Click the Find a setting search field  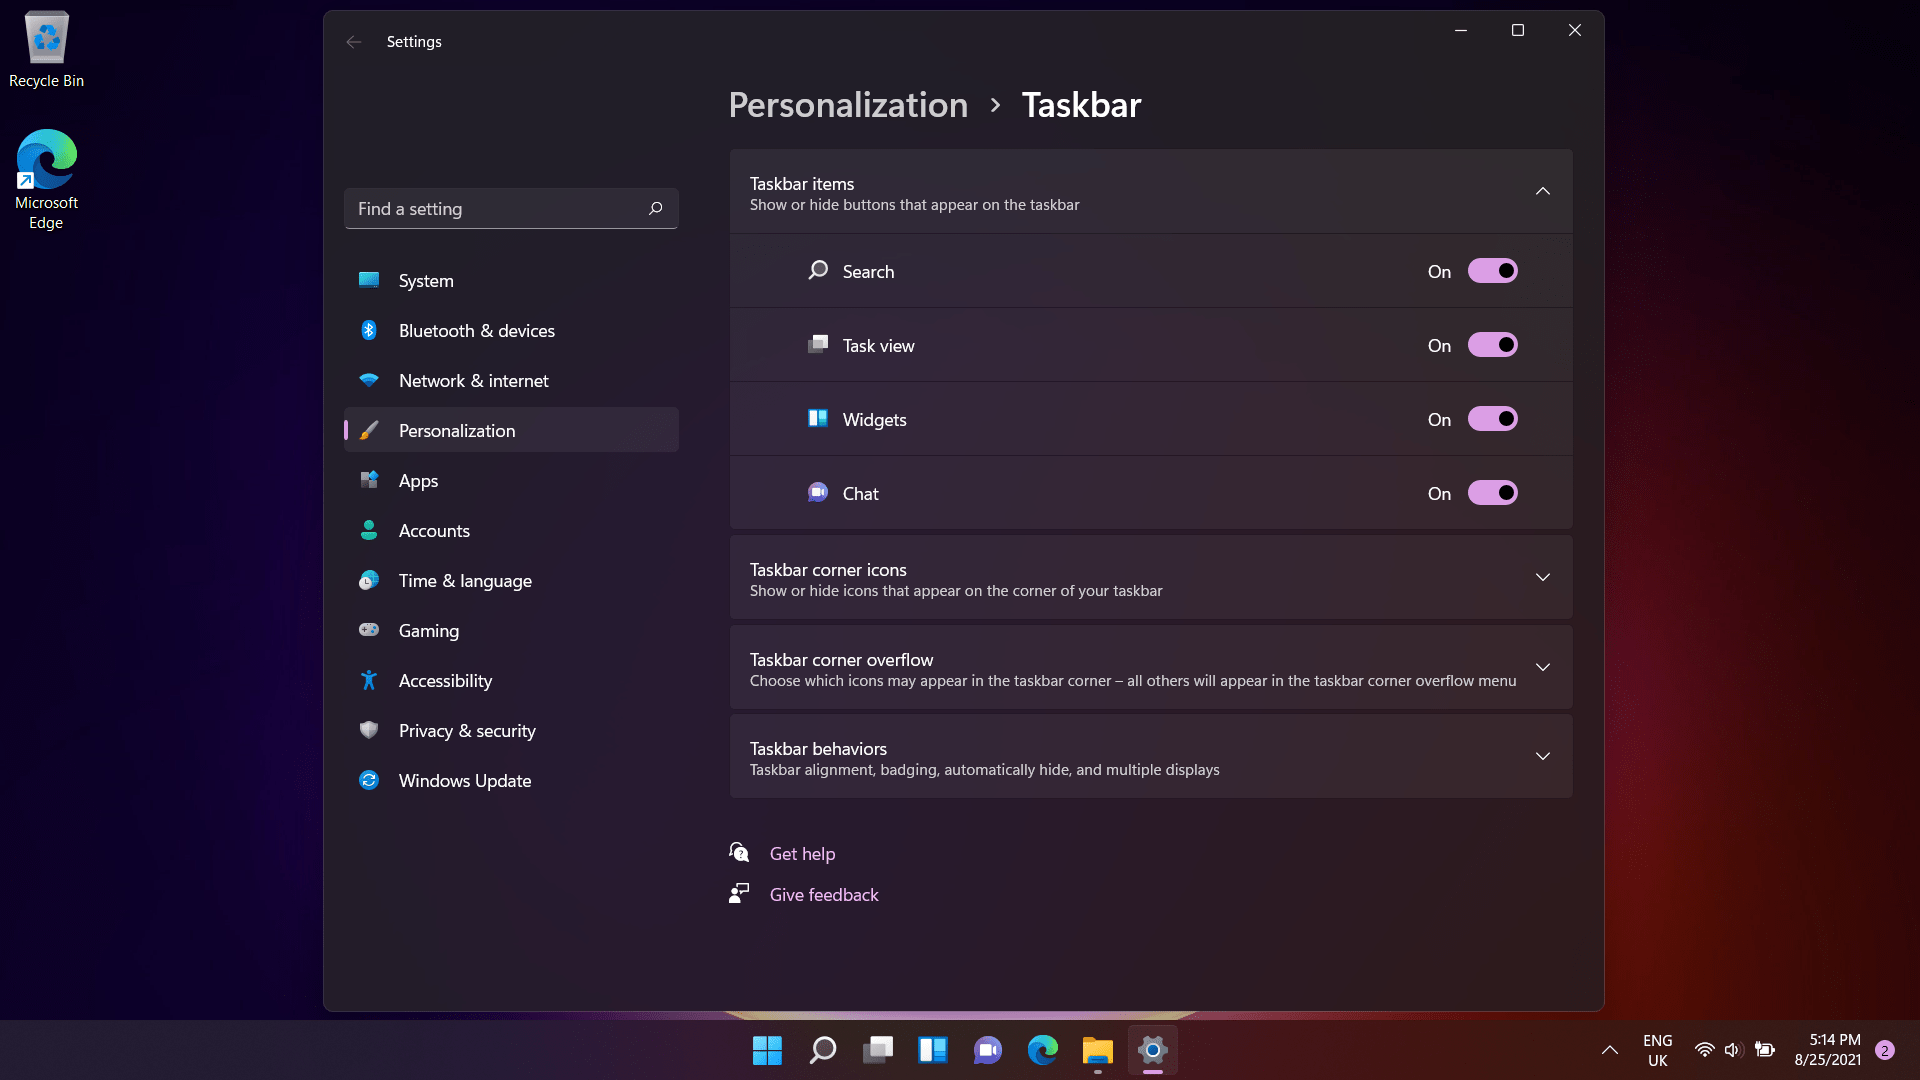pyautogui.click(x=495, y=209)
